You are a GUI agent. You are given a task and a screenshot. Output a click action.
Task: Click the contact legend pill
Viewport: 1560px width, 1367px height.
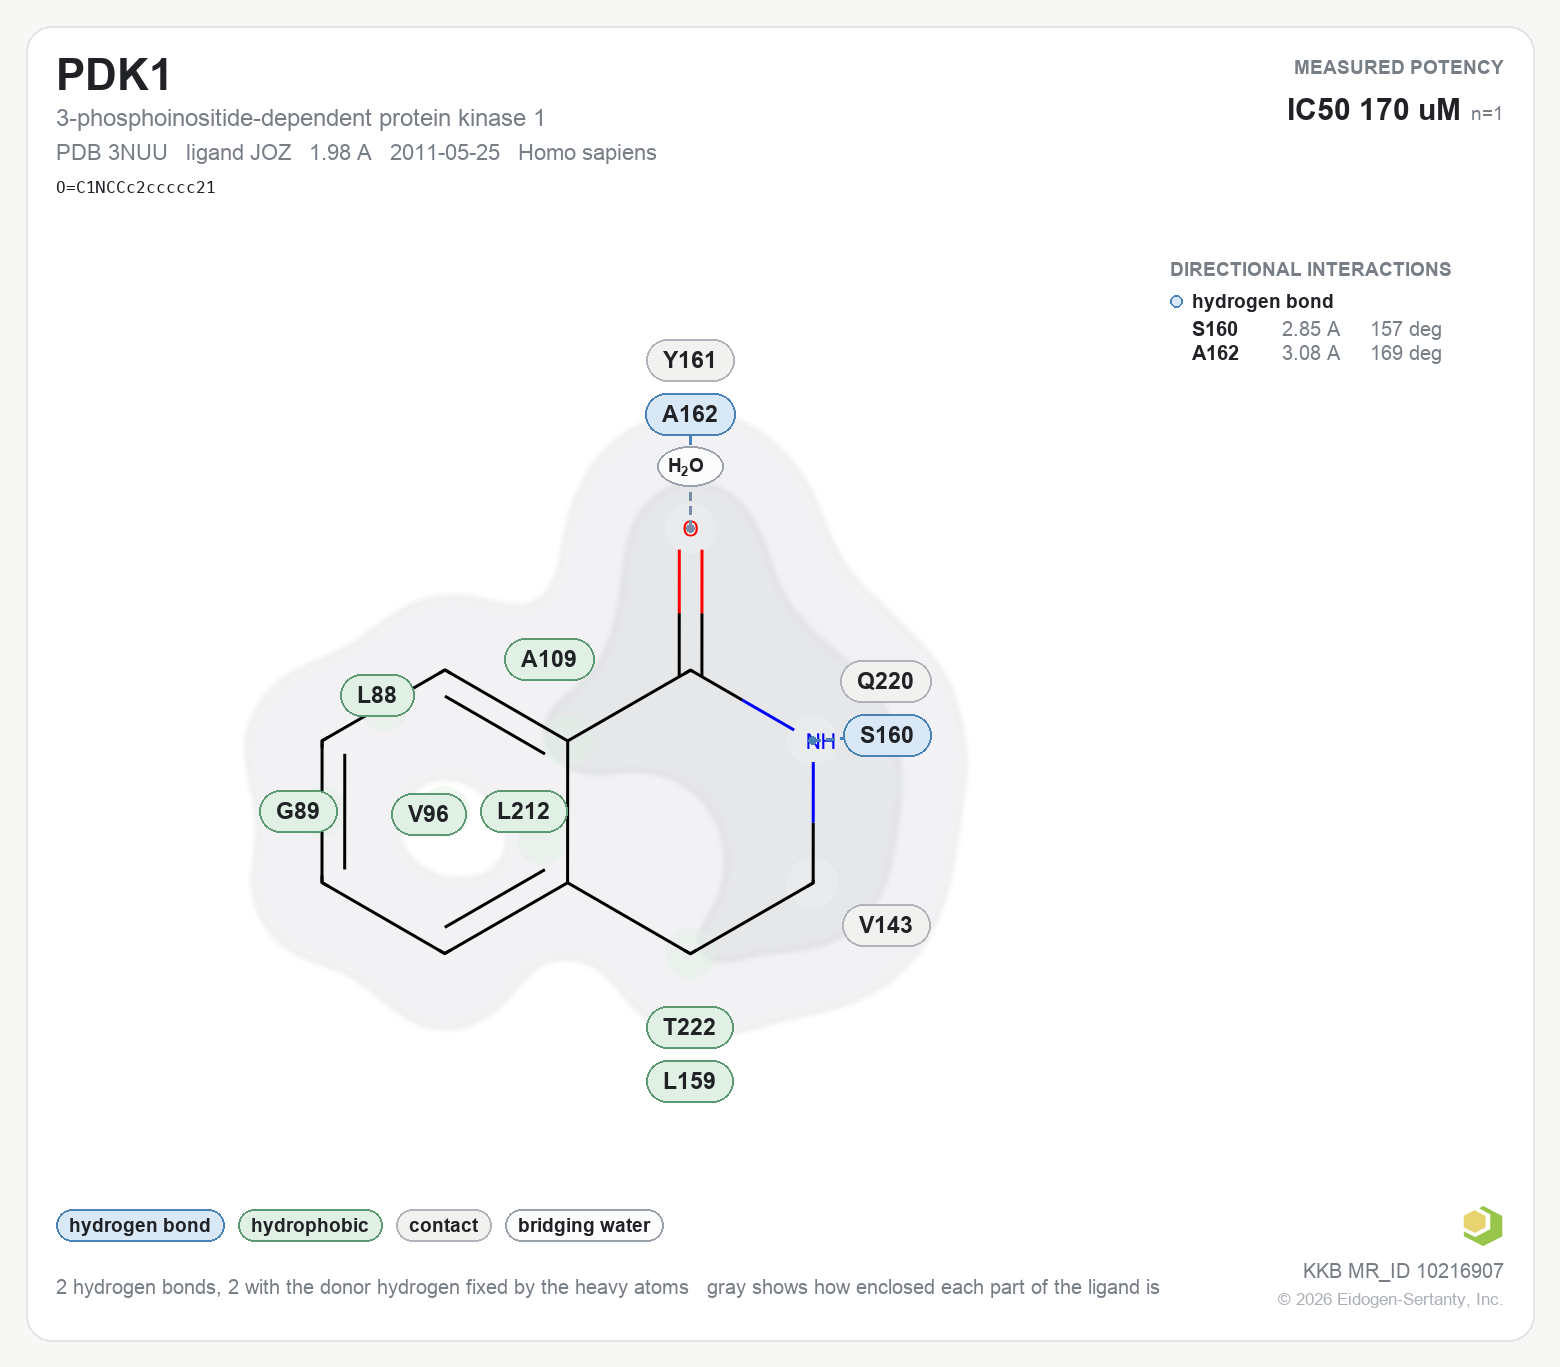(x=444, y=1225)
